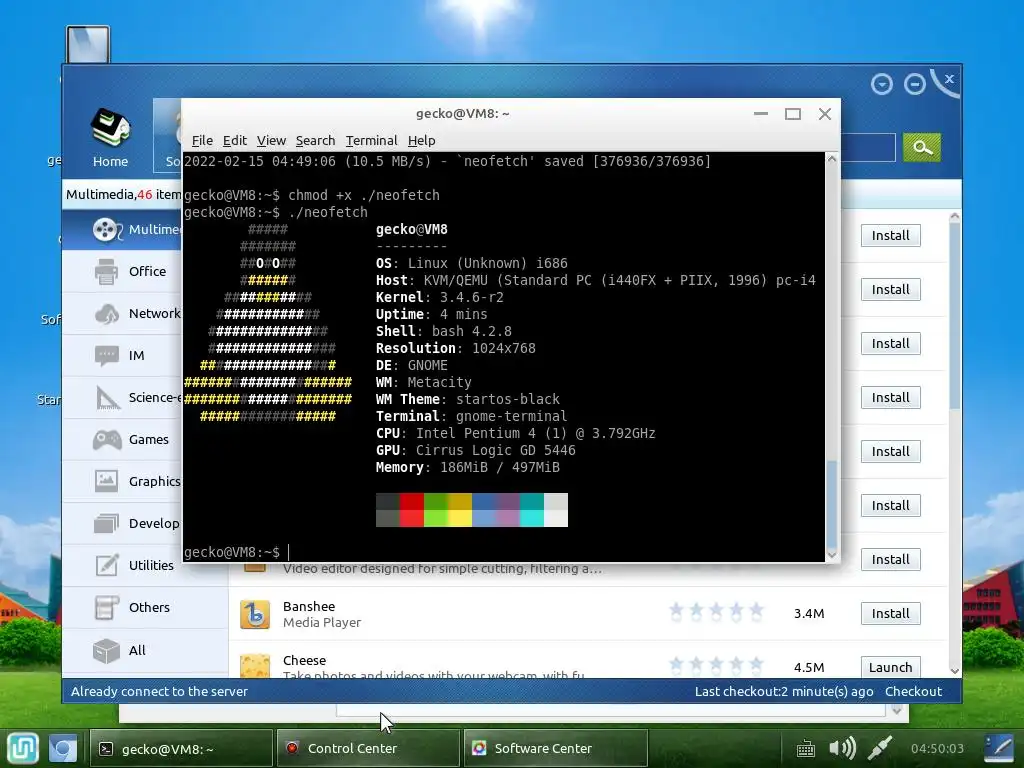Click the show desktop icon at taskbar end

[999, 748]
